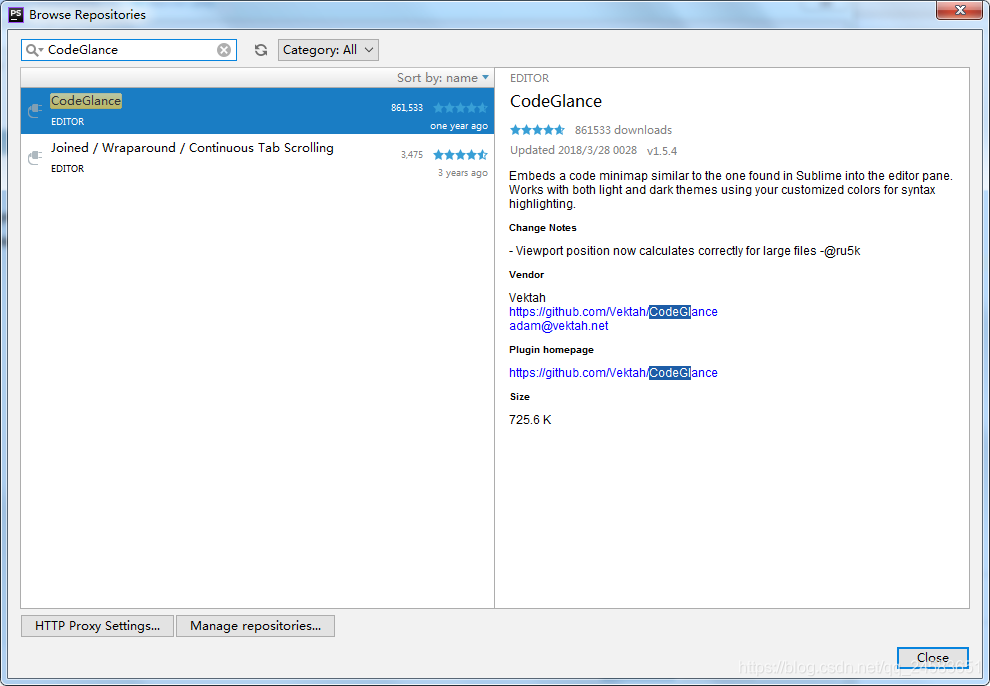The image size is (990, 686).
Task: Open the Category: All dropdown
Action: 328,50
